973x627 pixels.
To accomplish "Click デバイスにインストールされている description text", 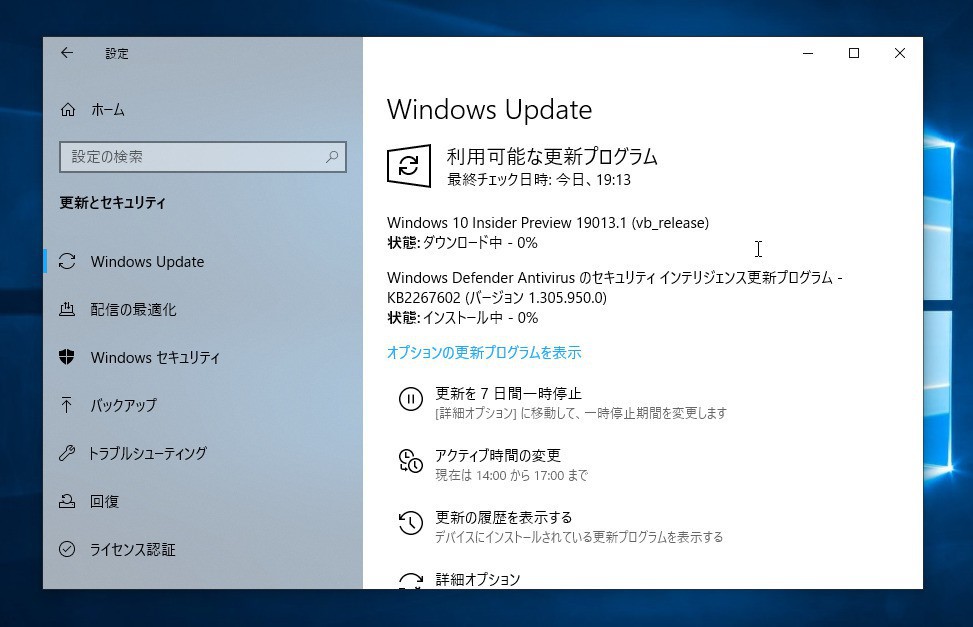I will [579, 537].
